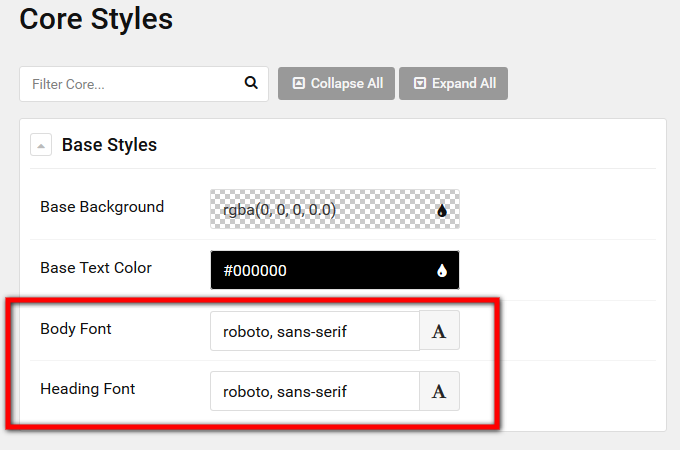Click the Base Text Color label
680x450 pixels.
(x=96, y=268)
